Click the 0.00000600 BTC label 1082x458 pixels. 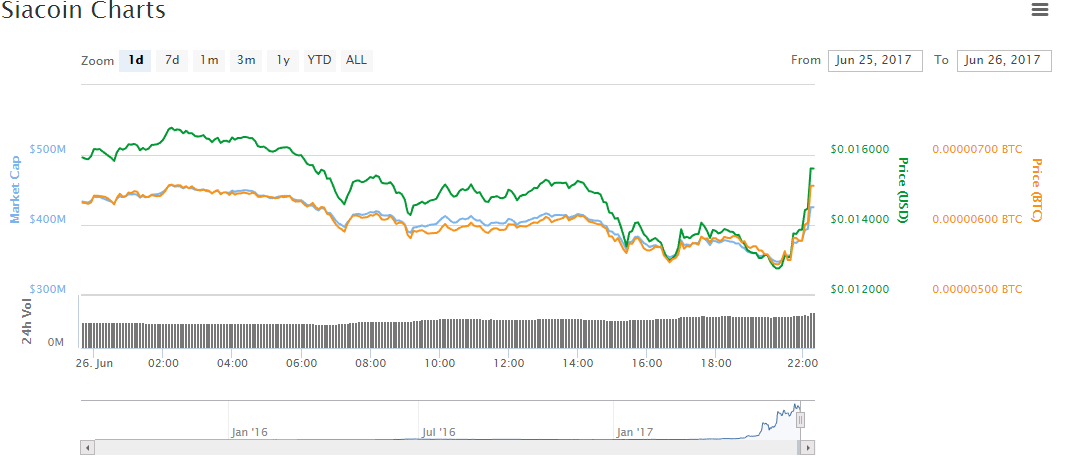pos(977,219)
